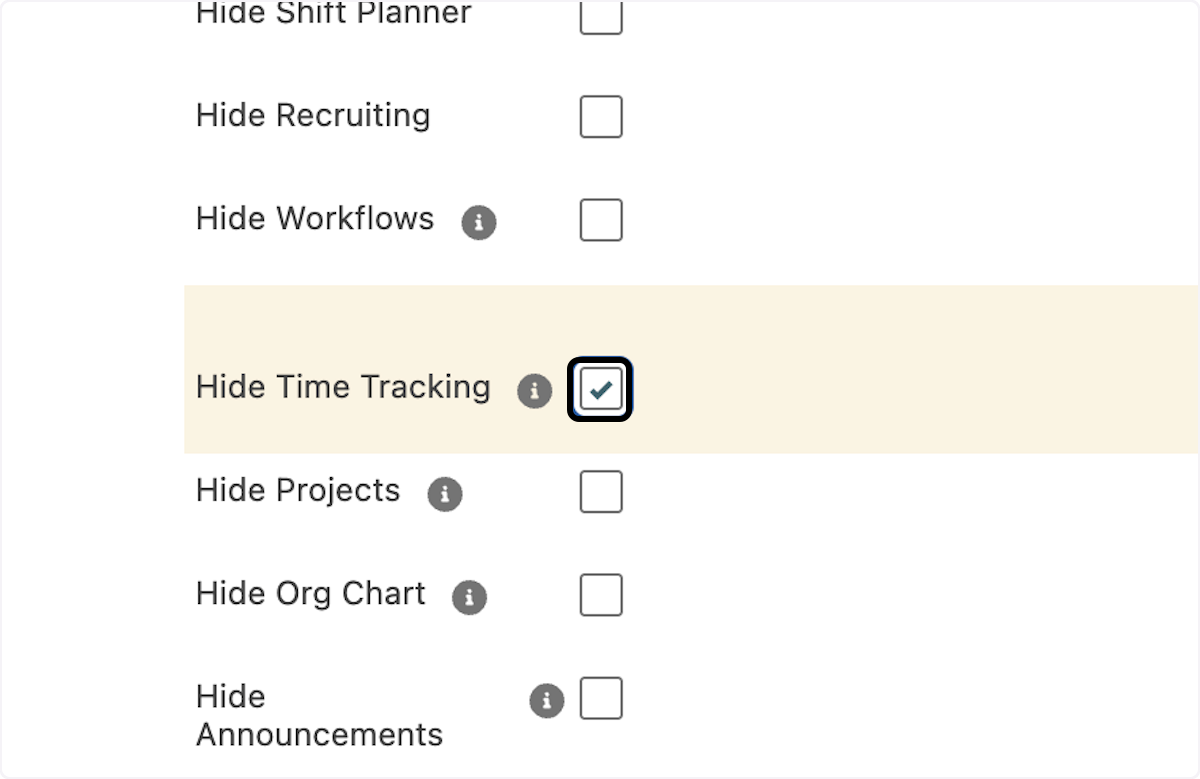
Task: Open the Hide Time Tracking info tooltip
Action: [x=535, y=392]
